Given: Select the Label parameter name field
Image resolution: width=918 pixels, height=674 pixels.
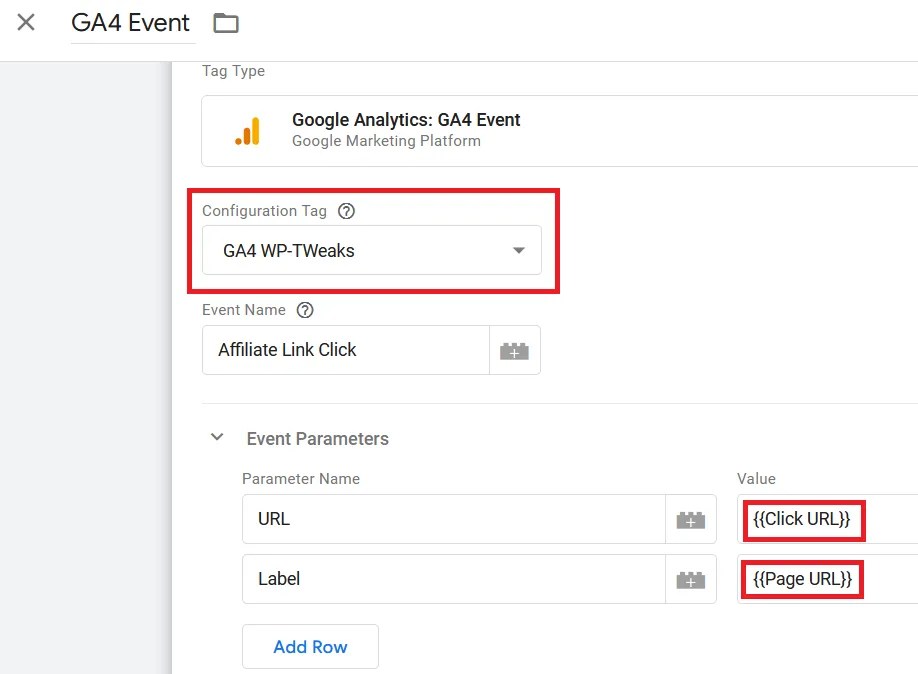Looking at the screenshot, I should click(x=440, y=579).
